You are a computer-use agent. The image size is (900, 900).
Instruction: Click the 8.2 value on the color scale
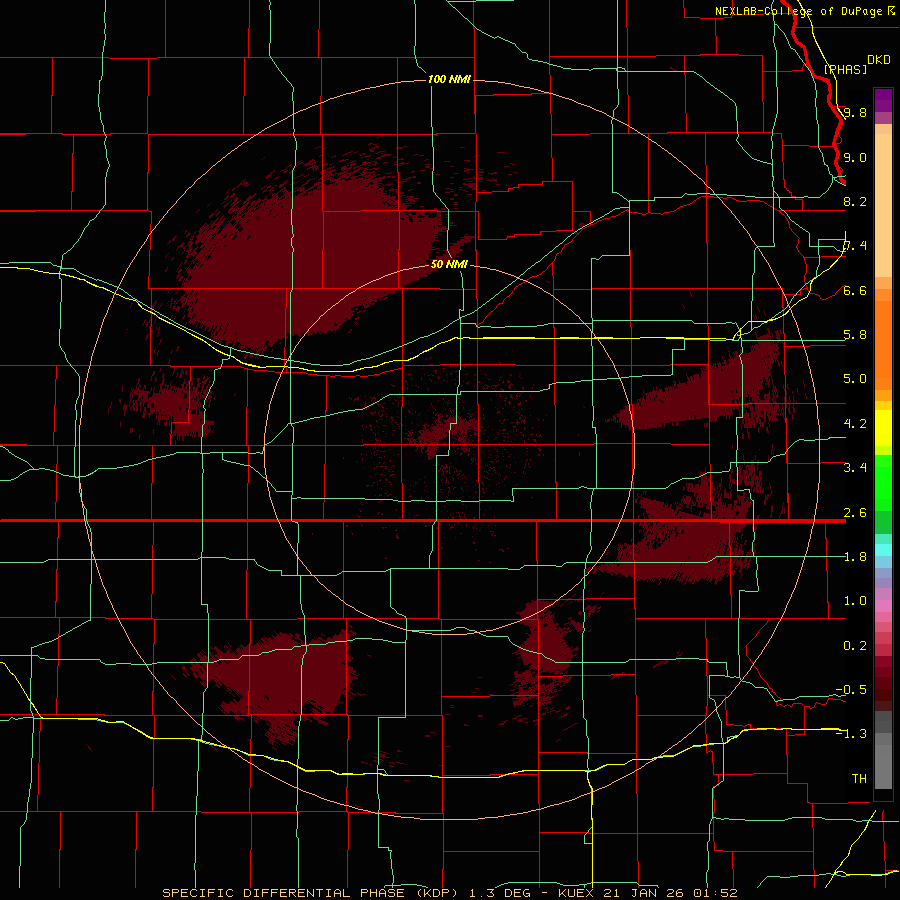855,201
